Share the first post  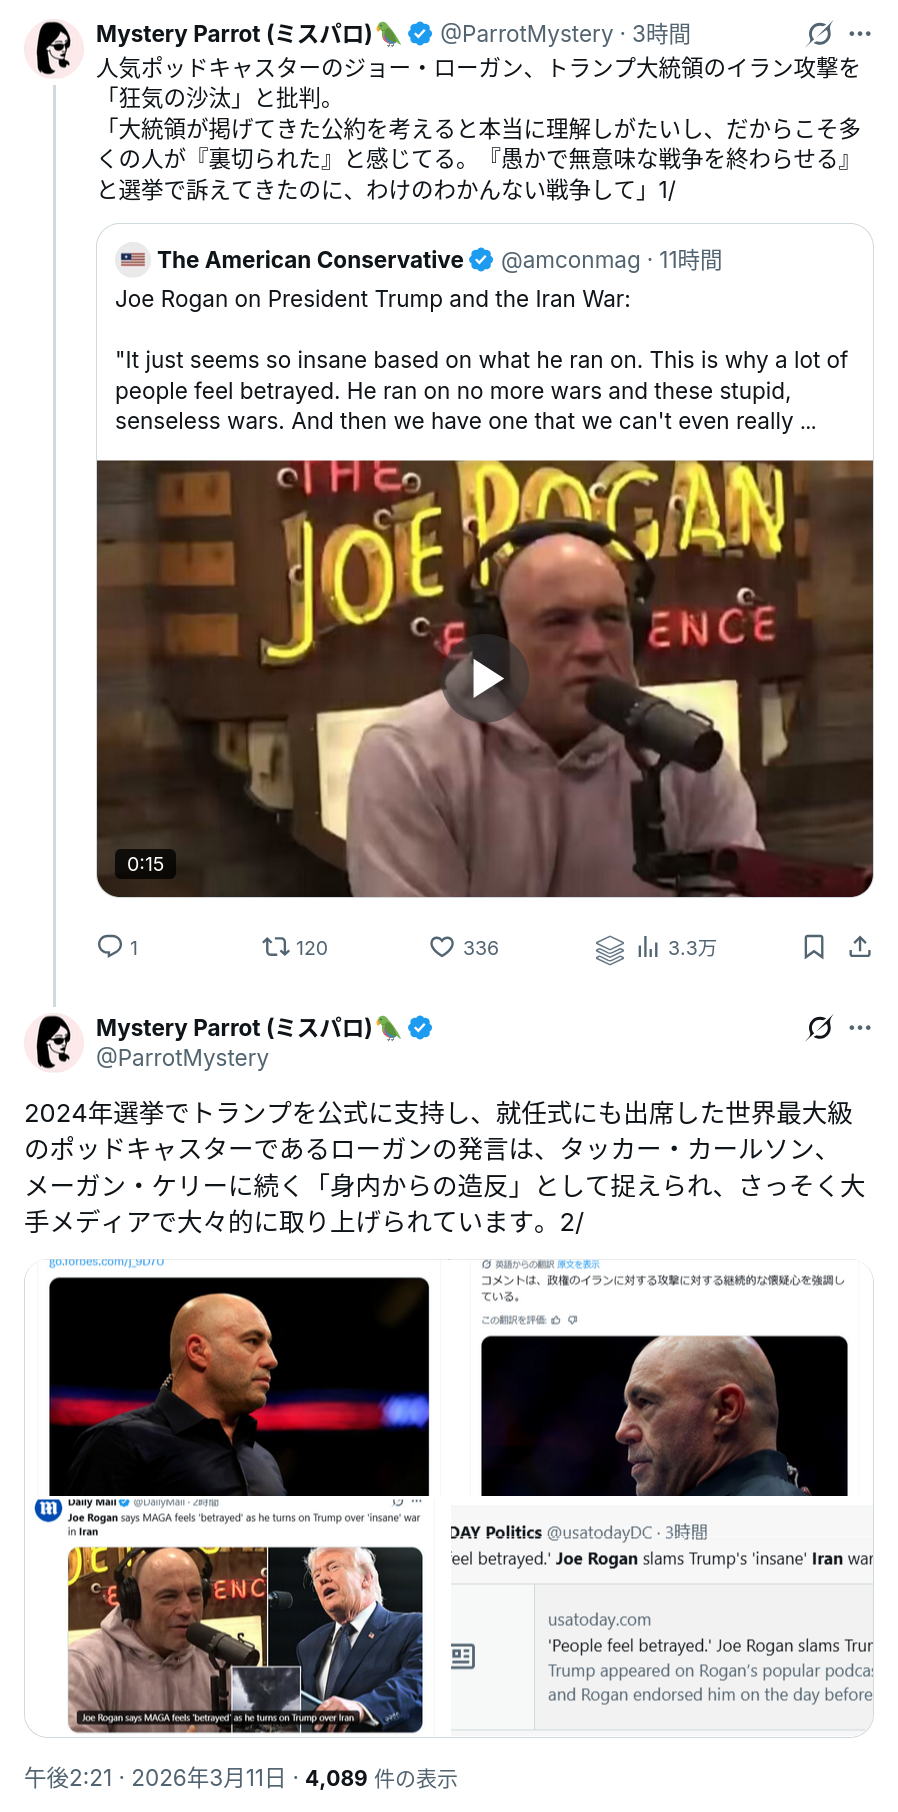pyautogui.click(x=860, y=946)
